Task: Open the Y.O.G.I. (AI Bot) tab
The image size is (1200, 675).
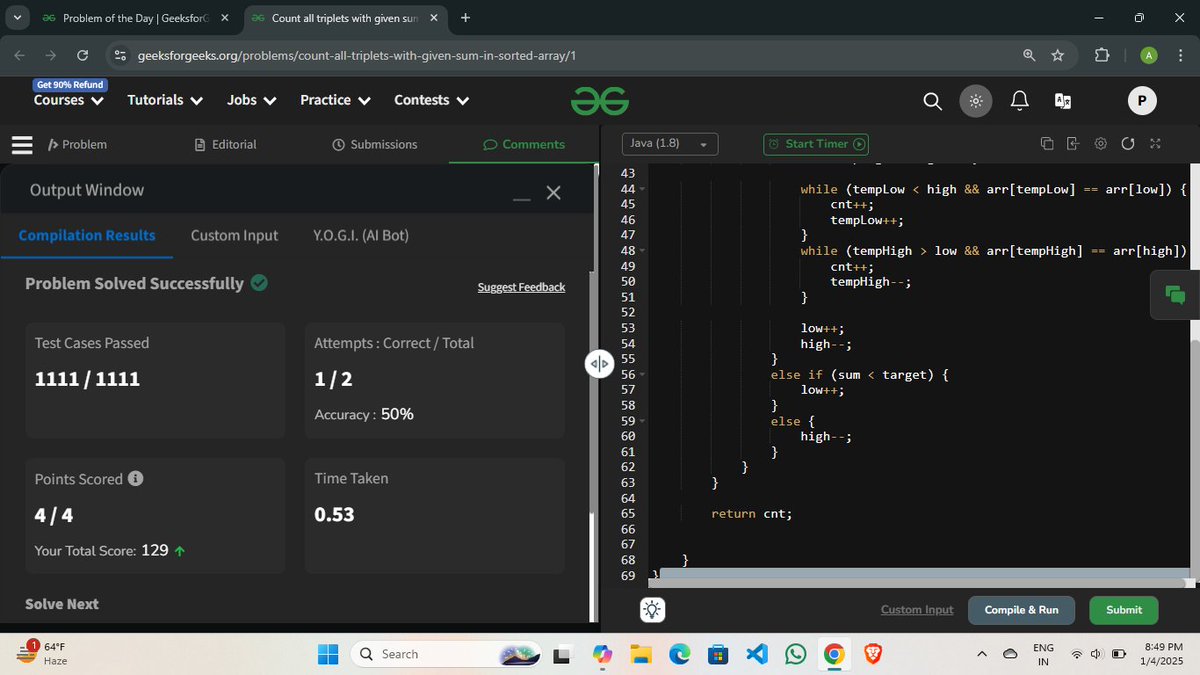Action: click(361, 235)
